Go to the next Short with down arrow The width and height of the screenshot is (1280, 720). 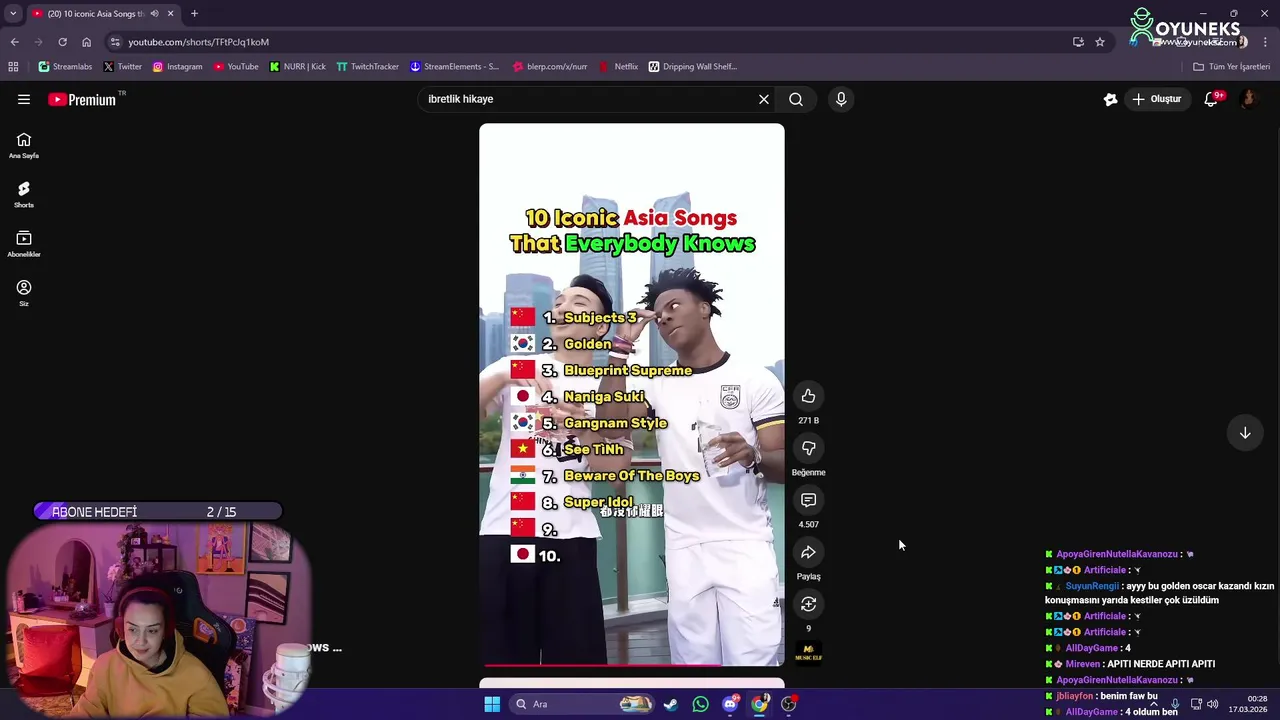tap(1245, 433)
